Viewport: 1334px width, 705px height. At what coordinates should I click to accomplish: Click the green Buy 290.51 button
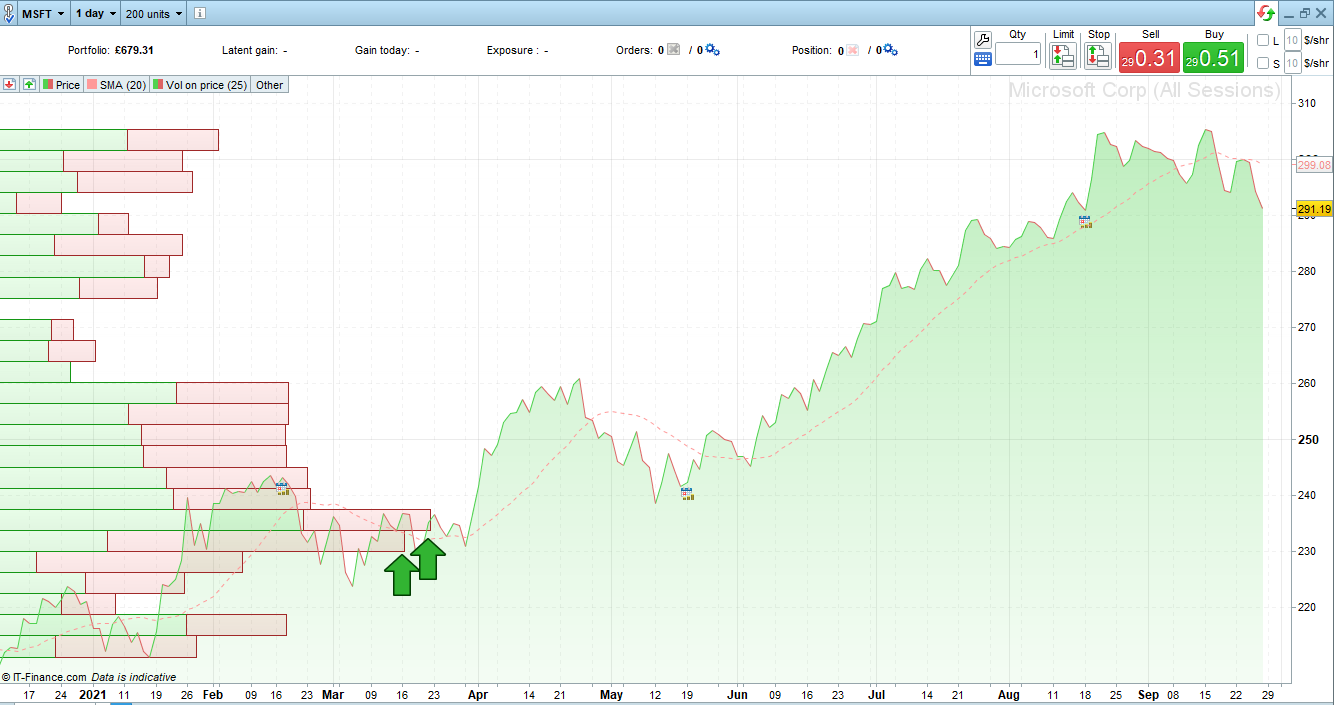[x=1213, y=58]
